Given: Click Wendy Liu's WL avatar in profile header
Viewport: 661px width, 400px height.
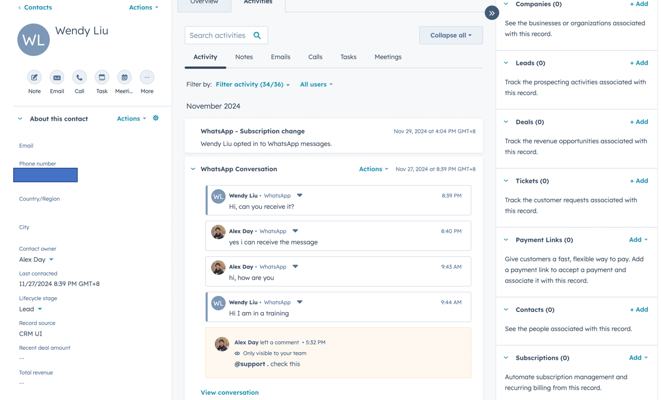Looking at the screenshot, I should coord(33,40).
